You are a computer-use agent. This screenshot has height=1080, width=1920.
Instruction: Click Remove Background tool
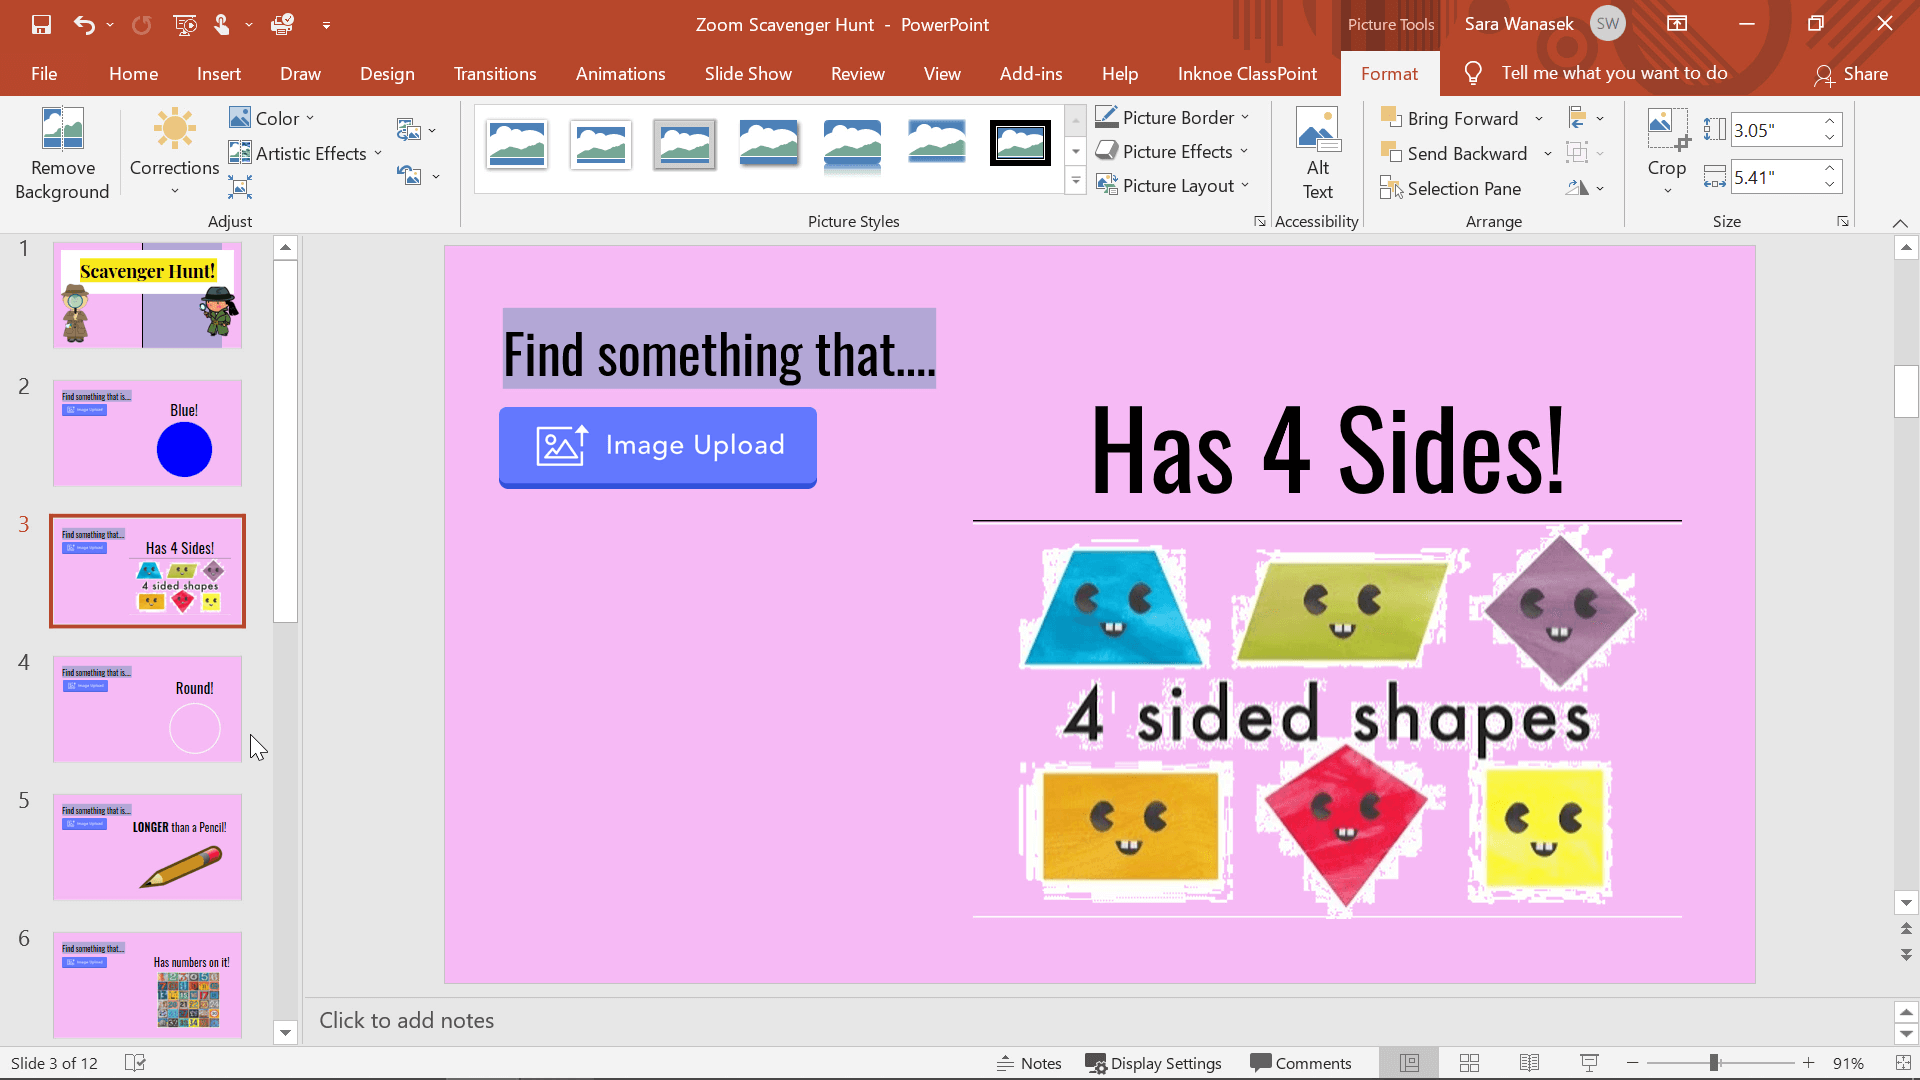pos(62,154)
